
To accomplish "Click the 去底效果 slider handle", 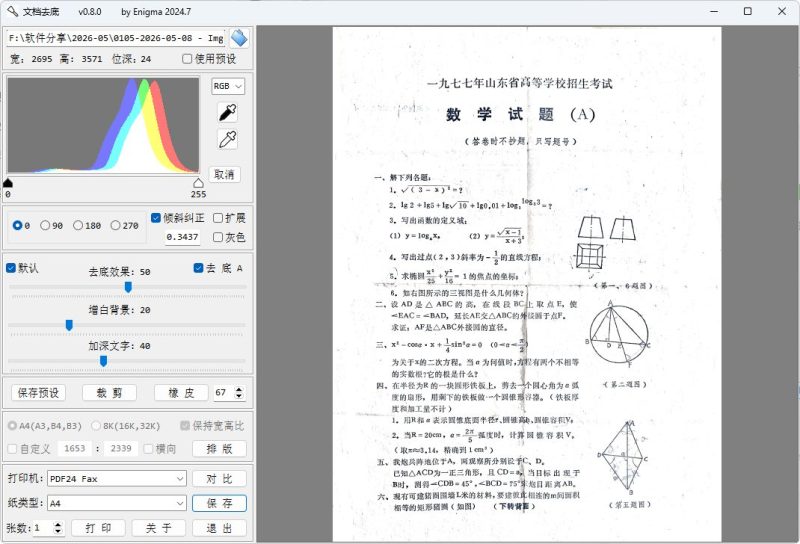I will click(x=128, y=287).
